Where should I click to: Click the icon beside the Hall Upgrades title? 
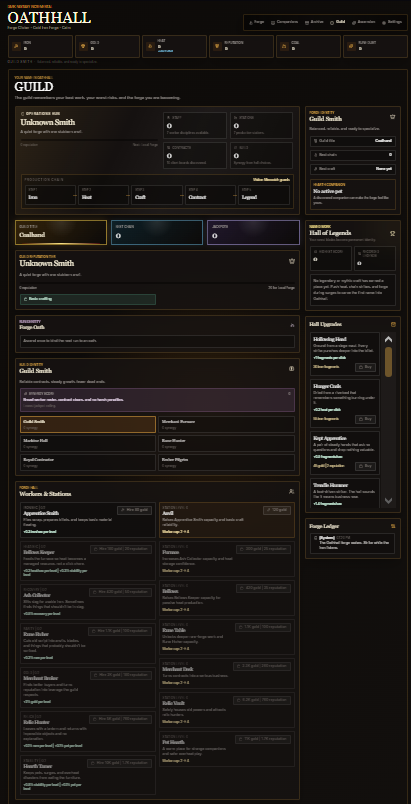[x=393, y=324]
